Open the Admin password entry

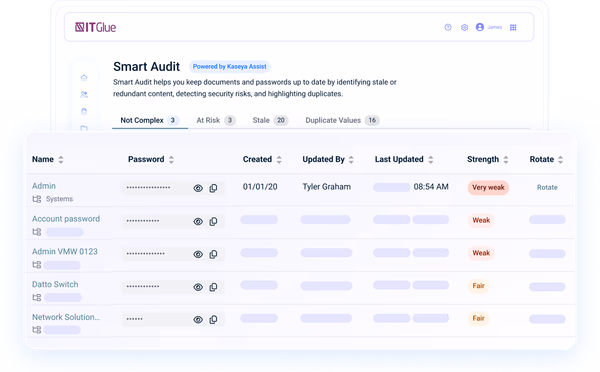click(44, 186)
